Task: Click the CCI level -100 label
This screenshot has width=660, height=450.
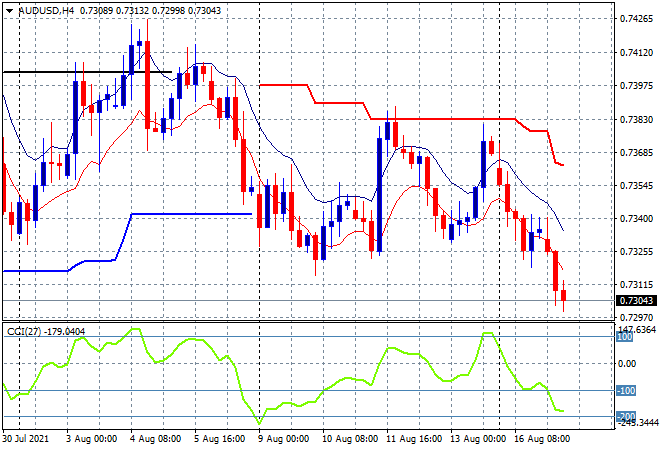Action: click(x=626, y=391)
